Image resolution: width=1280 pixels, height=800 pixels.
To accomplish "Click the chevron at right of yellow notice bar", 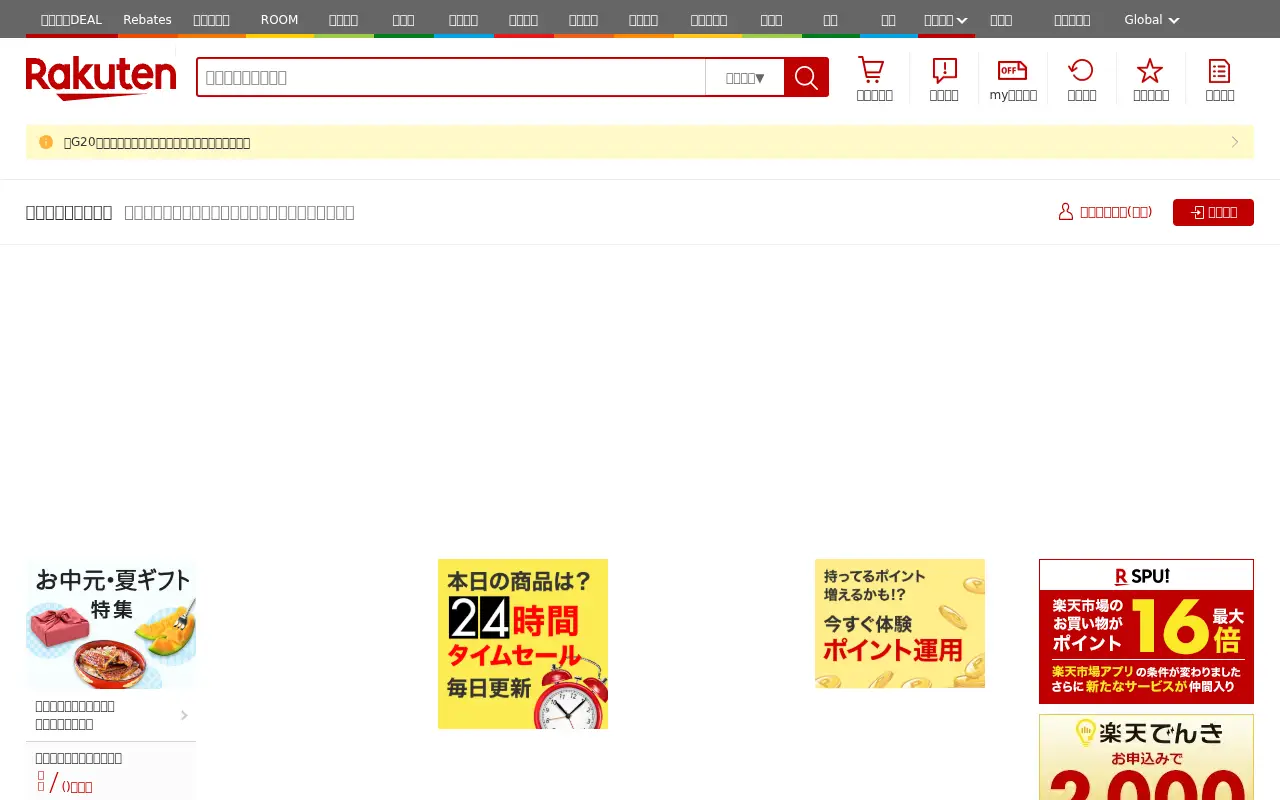I will pos(1235,142).
